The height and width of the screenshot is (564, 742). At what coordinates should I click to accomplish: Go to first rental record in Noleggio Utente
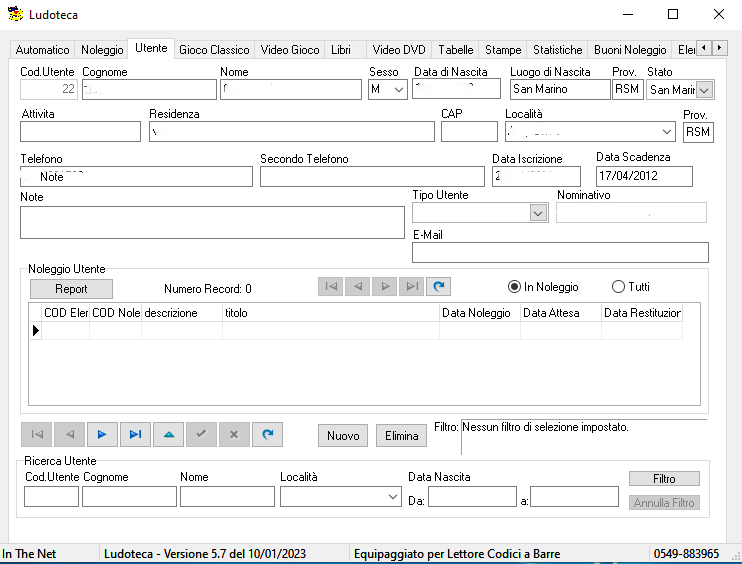(331, 286)
